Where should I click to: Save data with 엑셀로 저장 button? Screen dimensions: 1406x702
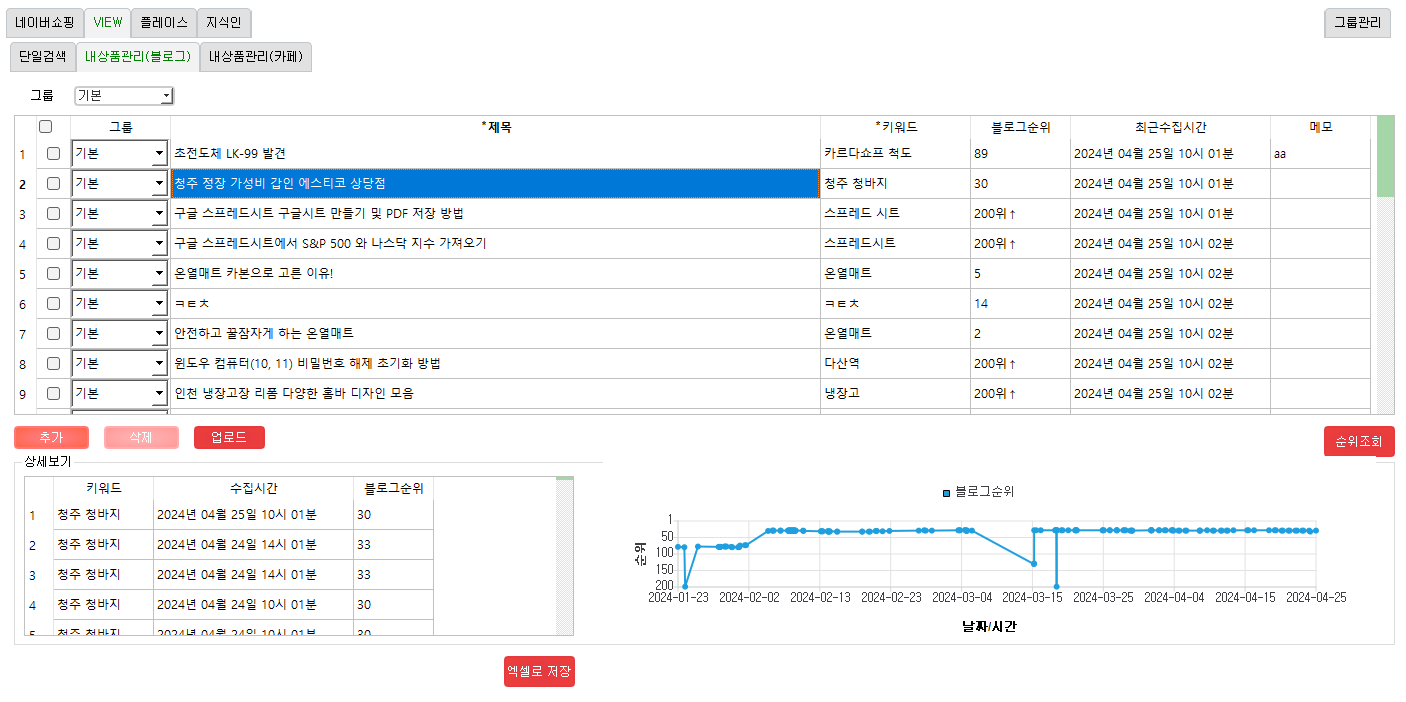[539, 672]
